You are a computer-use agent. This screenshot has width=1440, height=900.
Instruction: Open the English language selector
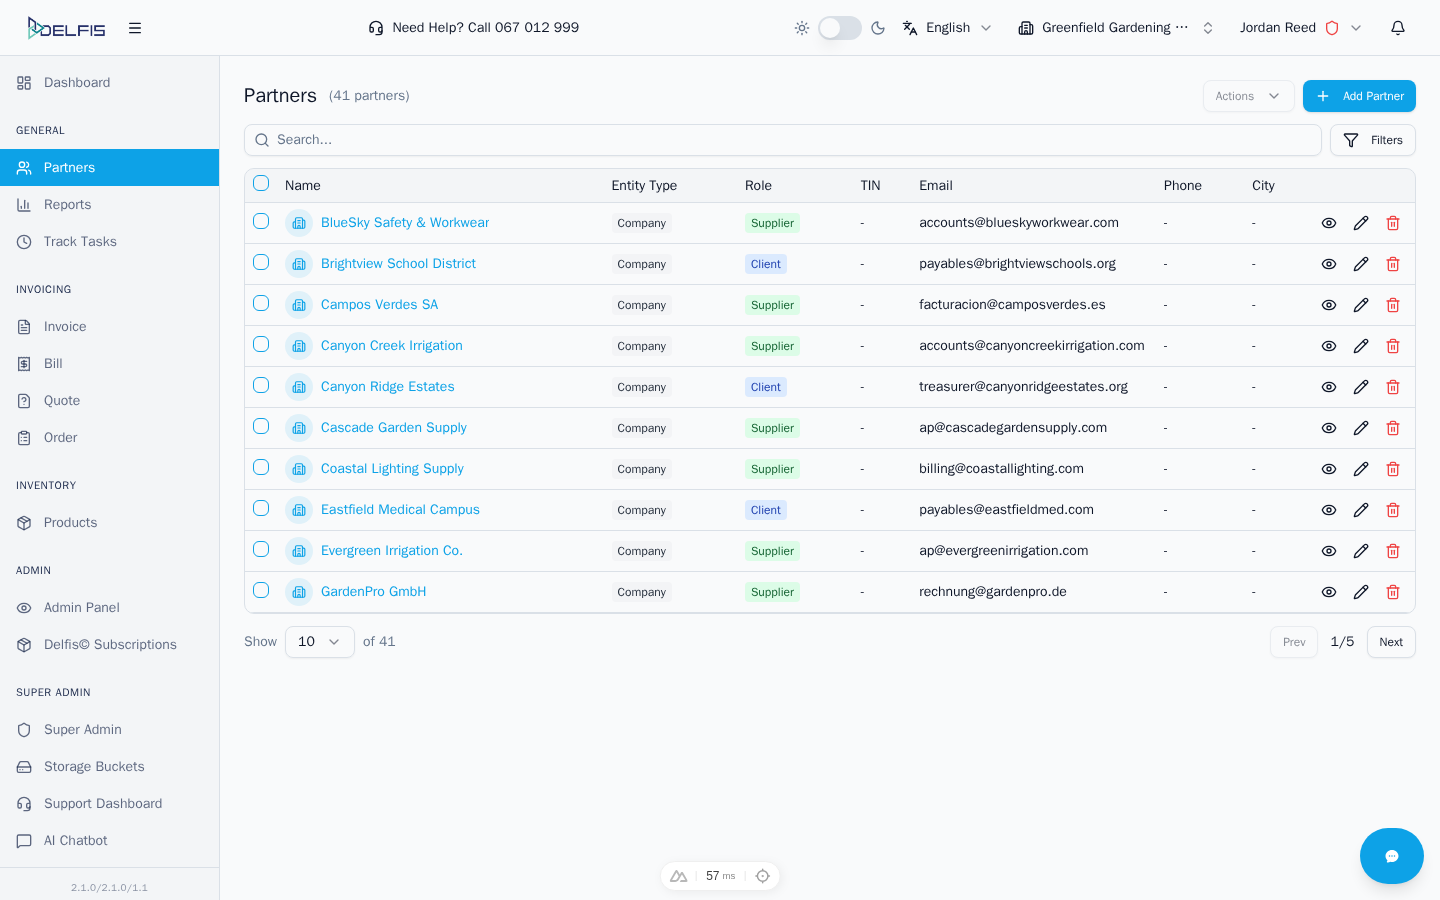click(x=946, y=27)
